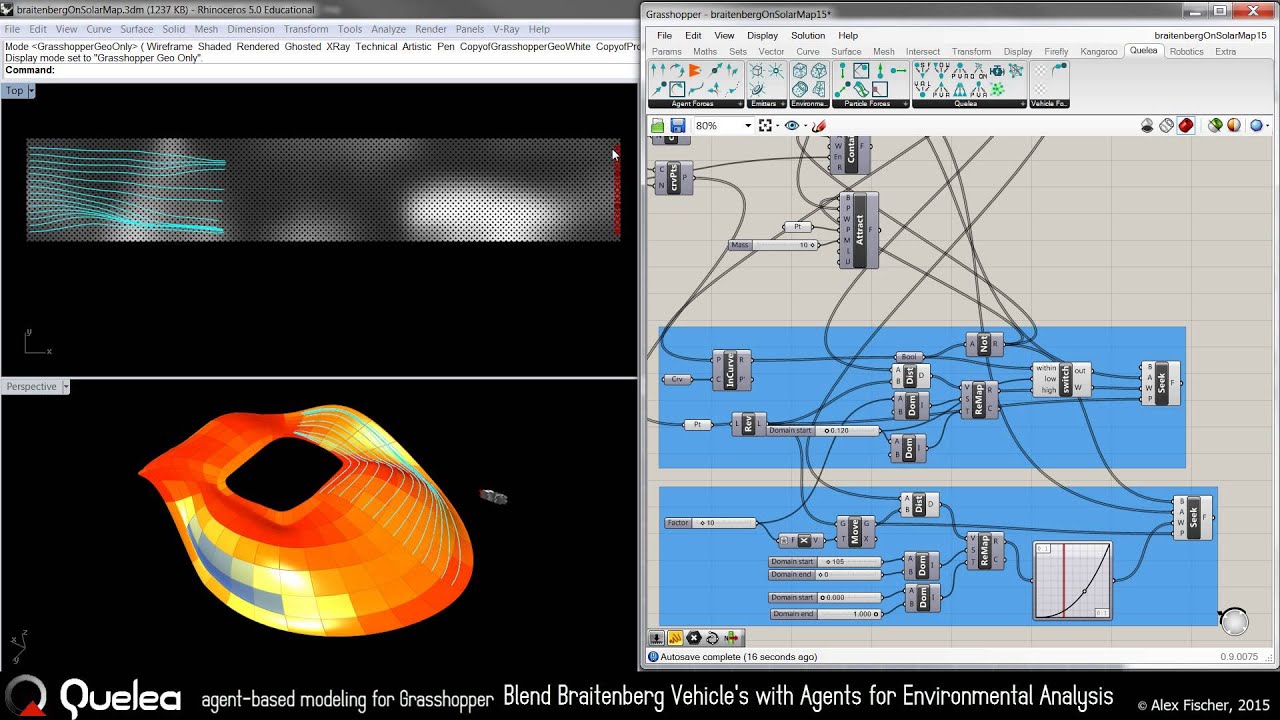Expand the Quelea panel with plus
The width and height of the screenshot is (1280, 720).
1022,104
